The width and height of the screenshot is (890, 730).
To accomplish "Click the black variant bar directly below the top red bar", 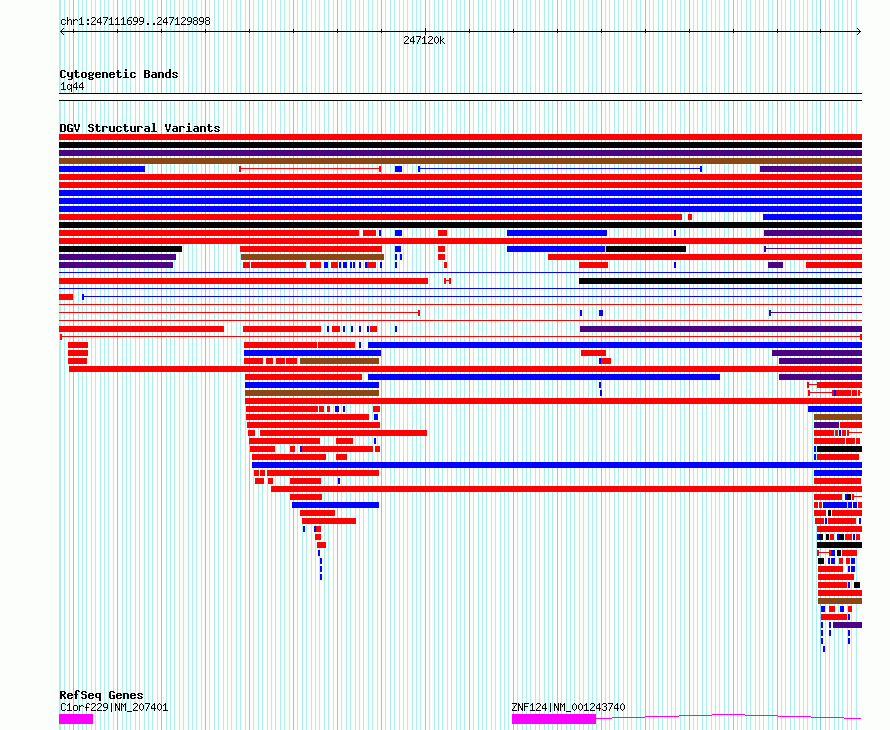I will [460, 145].
